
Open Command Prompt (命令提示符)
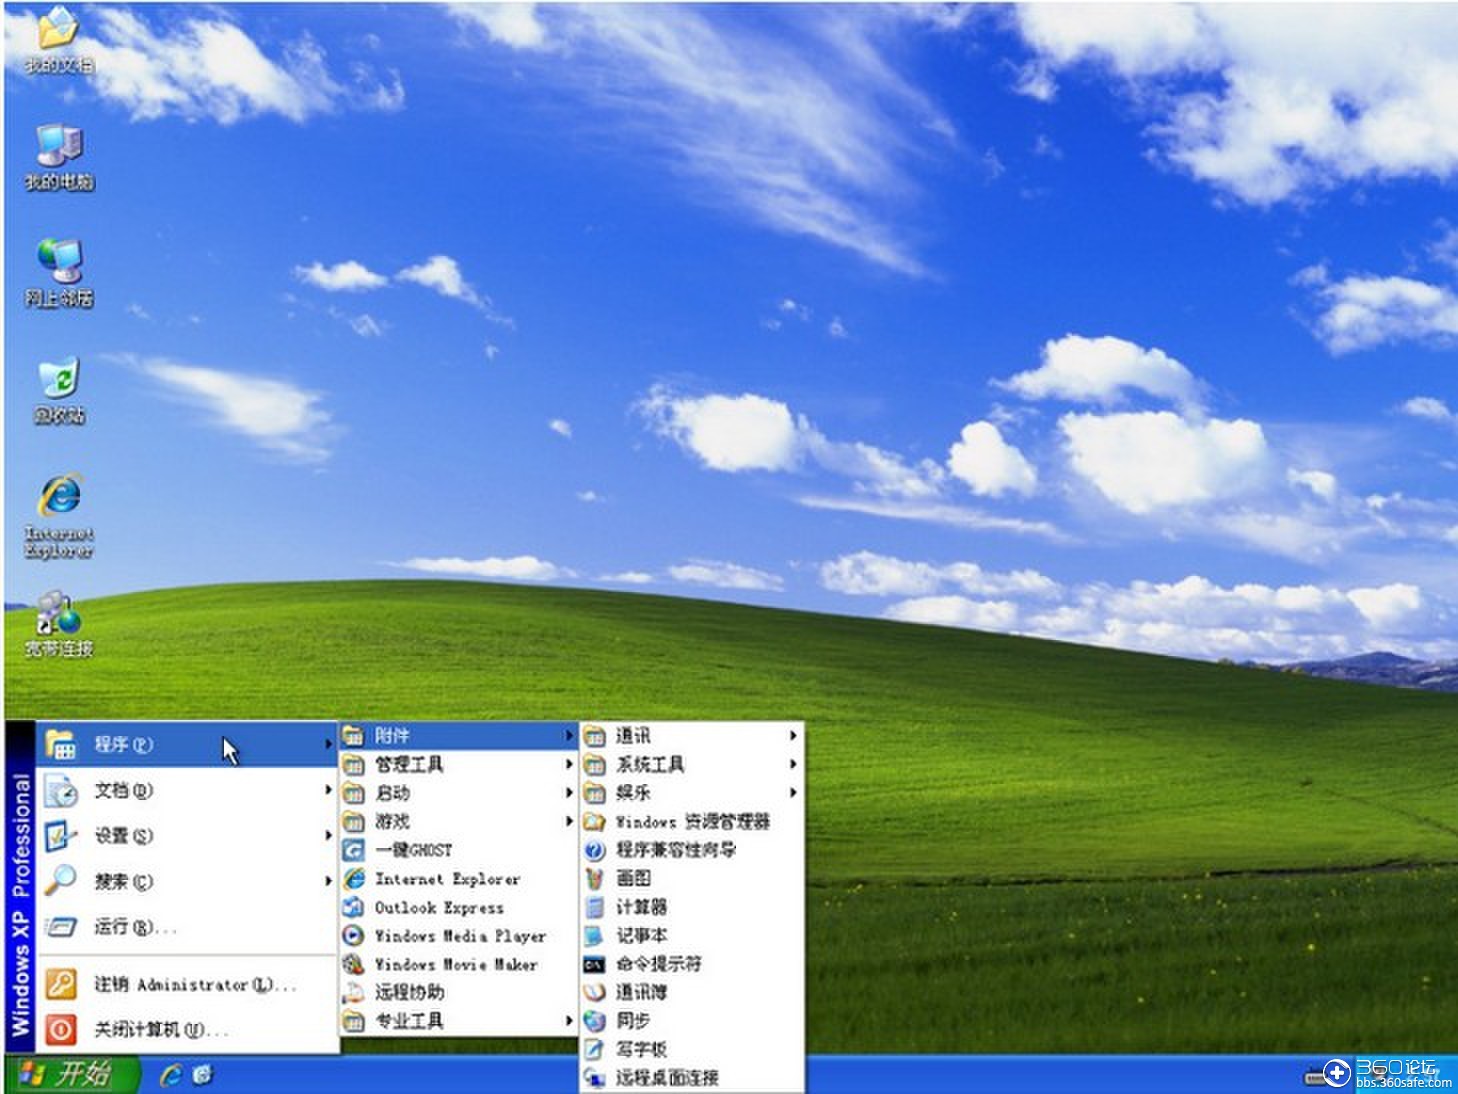click(660, 964)
